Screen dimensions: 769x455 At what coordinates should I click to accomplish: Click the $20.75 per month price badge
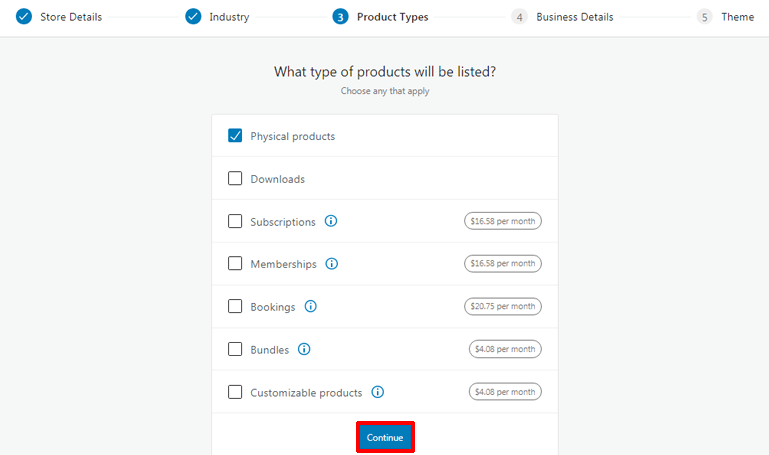coord(503,307)
